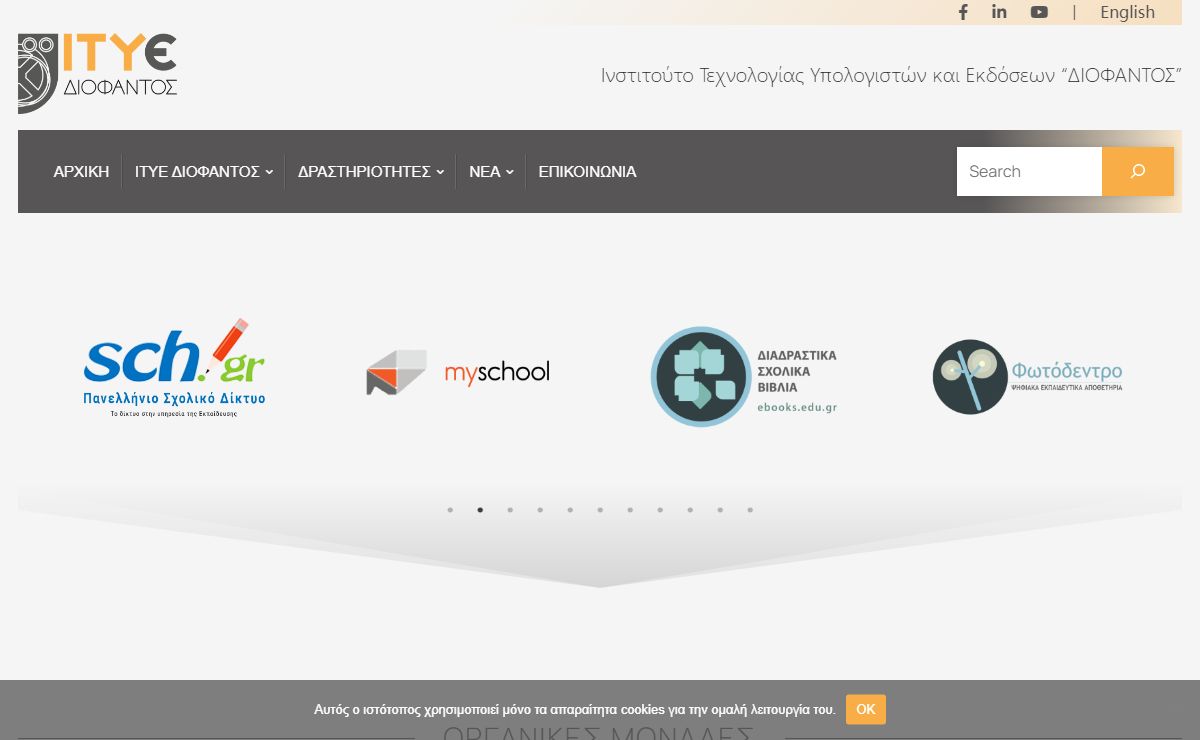Image resolution: width=1200 pixels, height=740 pixels.
Task: Open the myschool logo
Action: pyautogui.click(x=458, y=373)
